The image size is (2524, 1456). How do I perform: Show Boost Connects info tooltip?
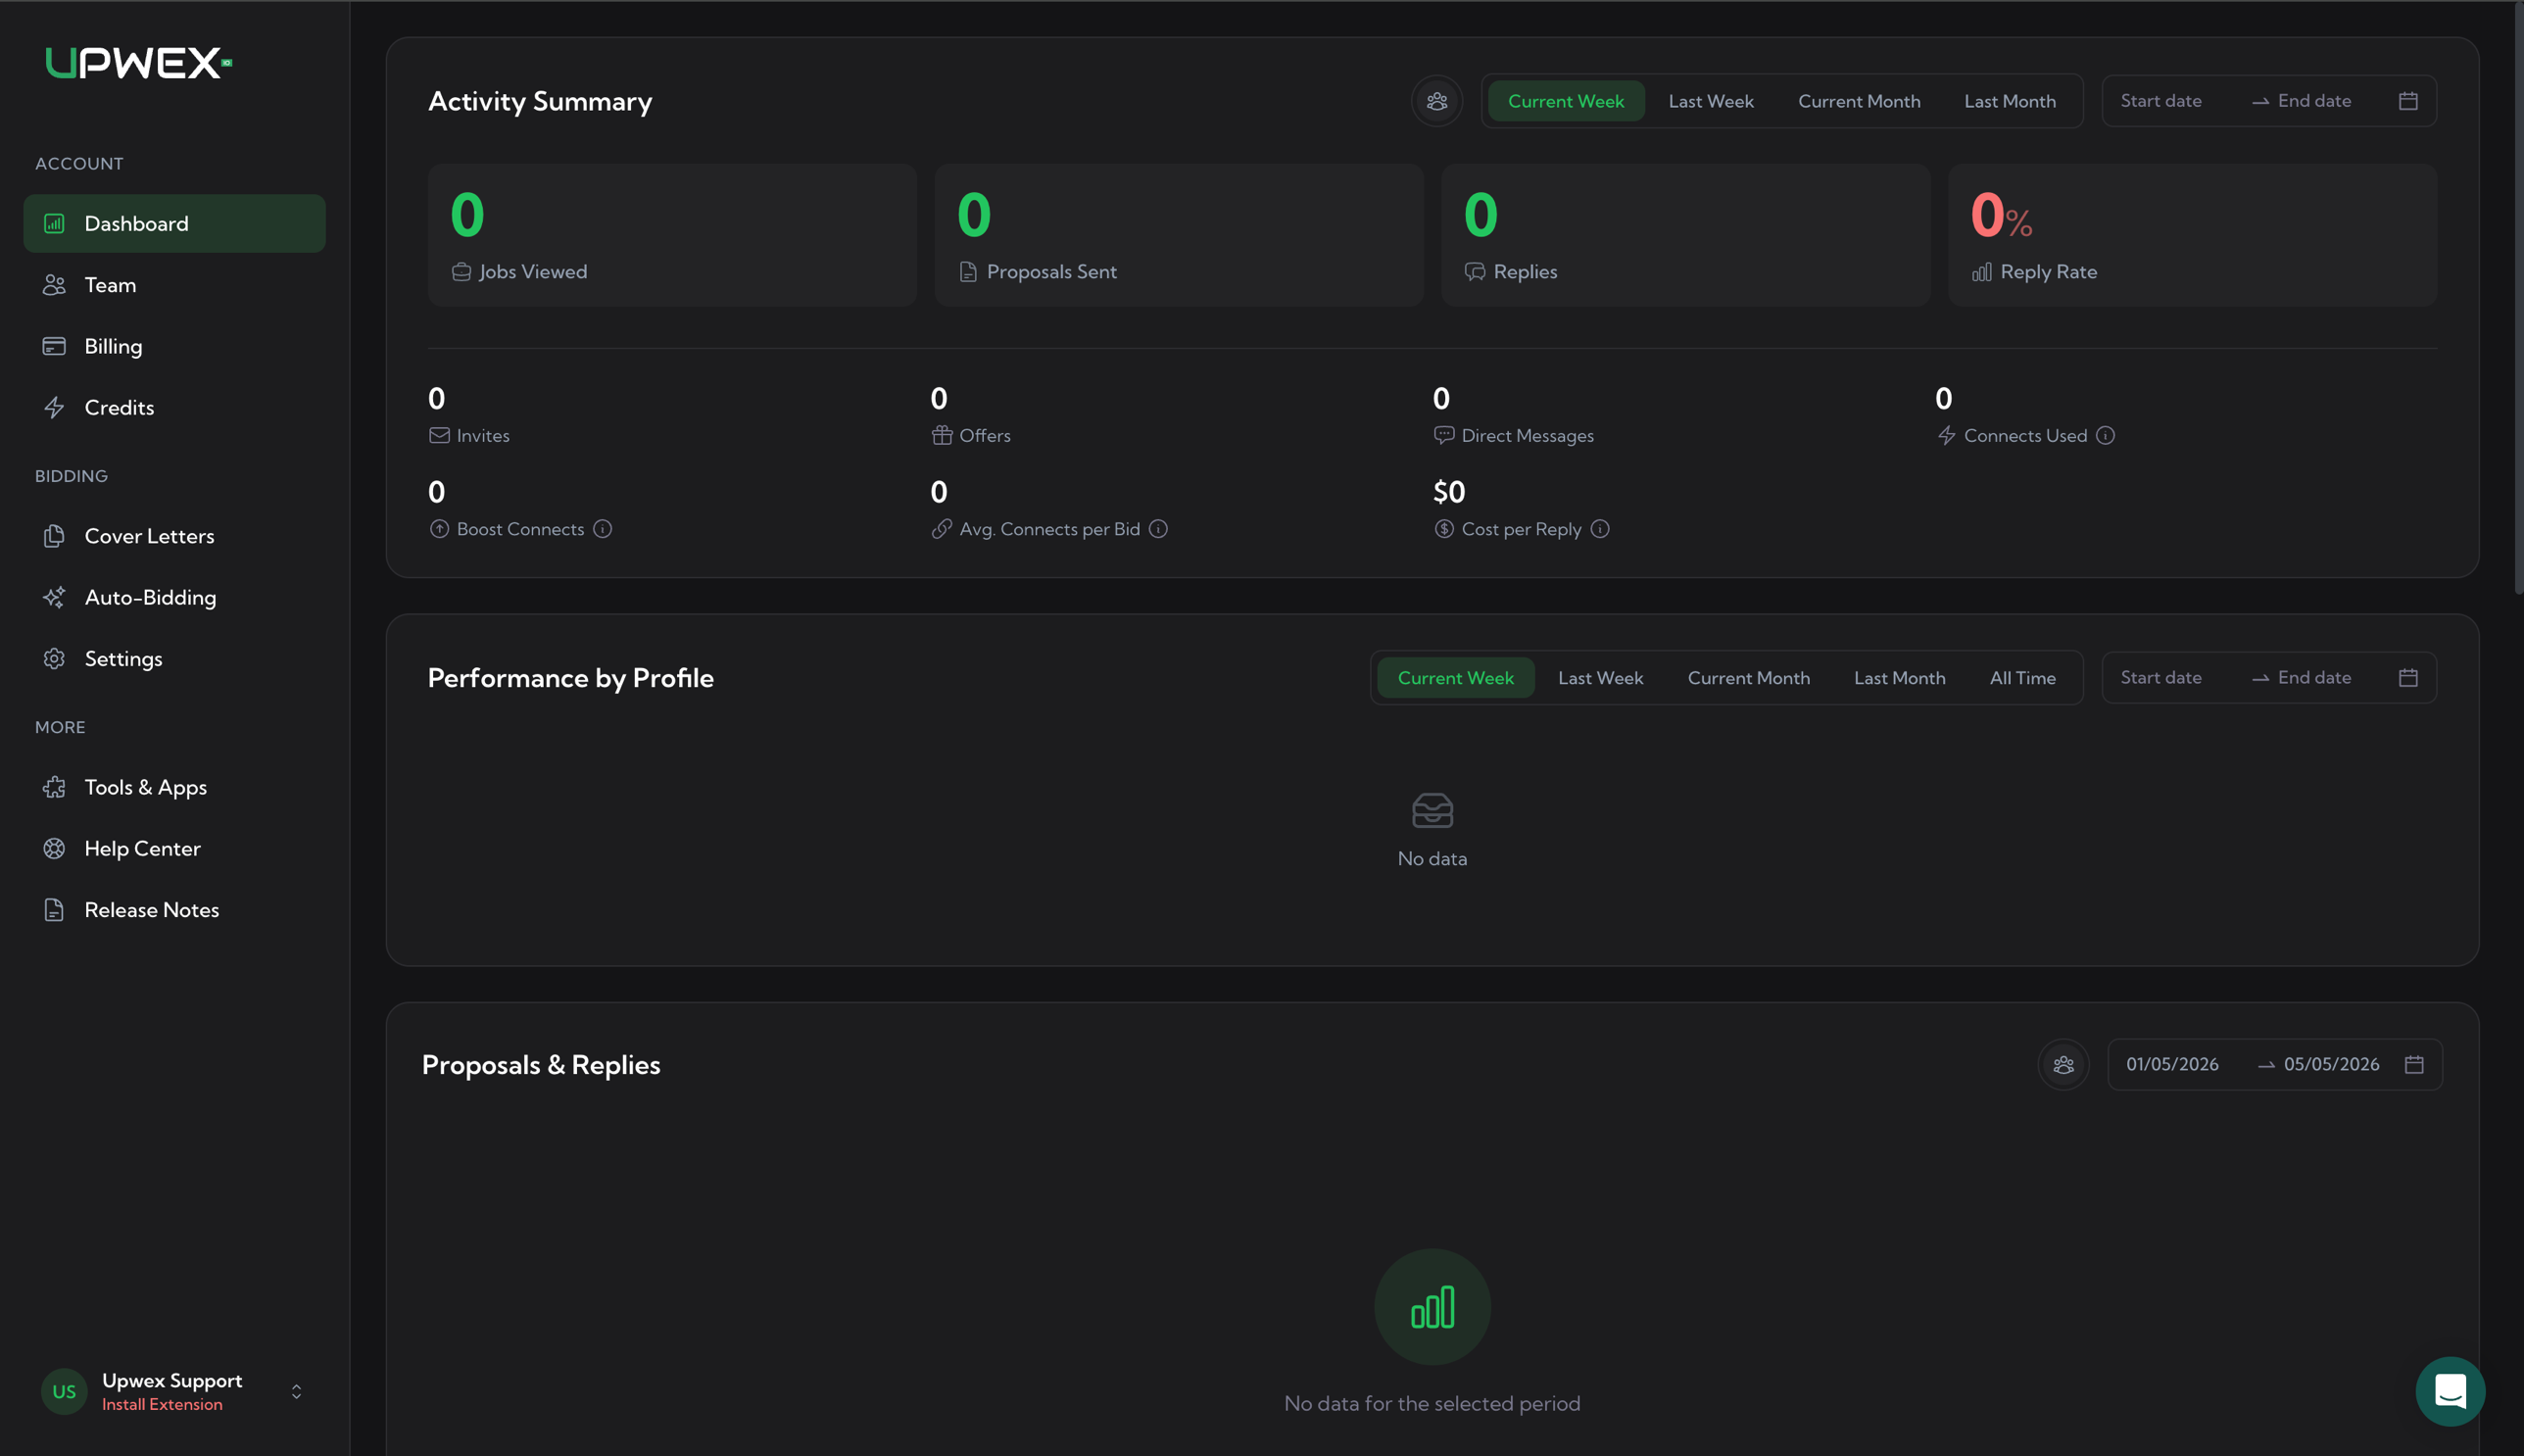click(x=602, y=529)
